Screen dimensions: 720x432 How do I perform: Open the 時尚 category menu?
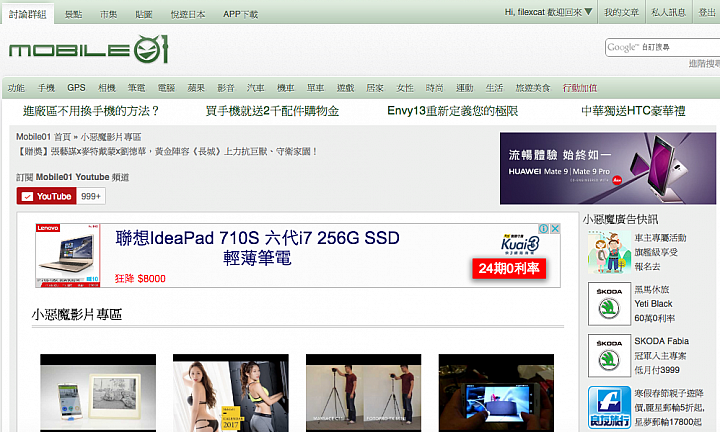click(434, 88)
